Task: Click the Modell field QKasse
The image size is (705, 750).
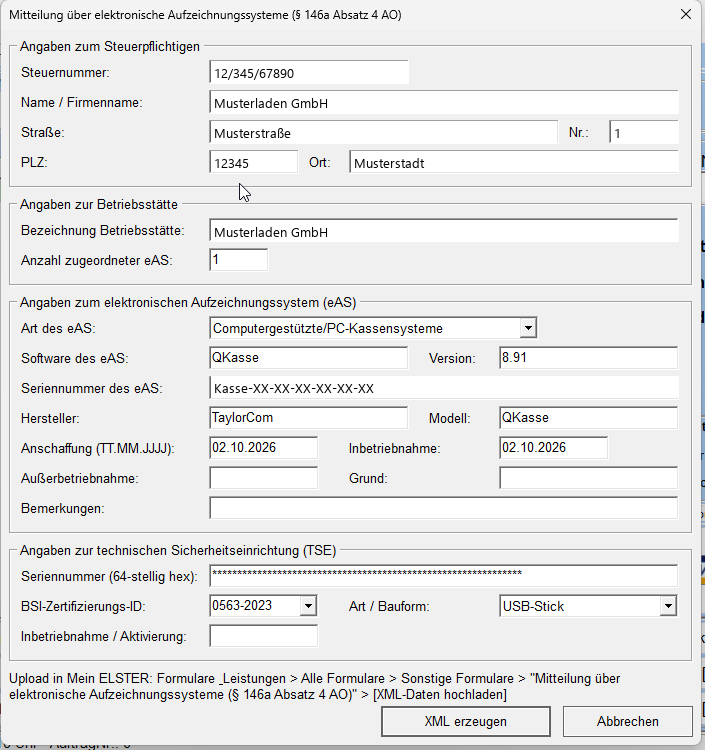Action: coord(588,418)
